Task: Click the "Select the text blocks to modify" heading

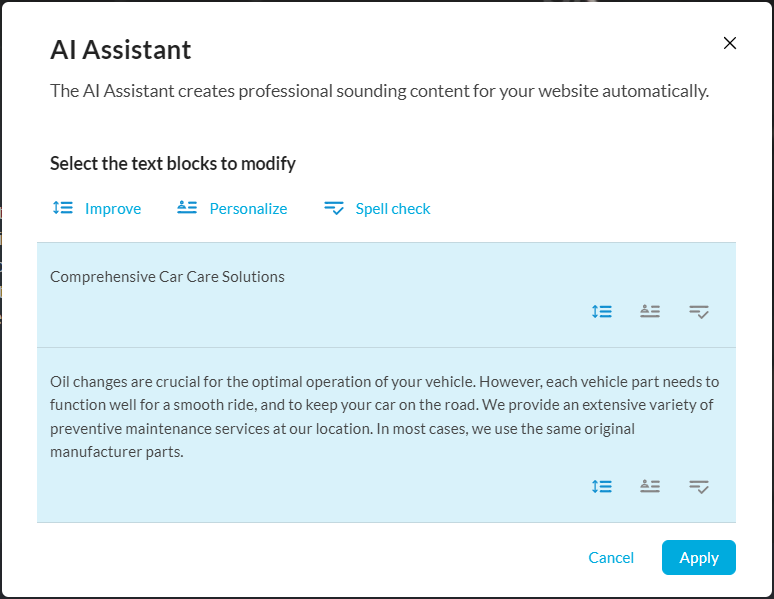Action: coord(173,163)
